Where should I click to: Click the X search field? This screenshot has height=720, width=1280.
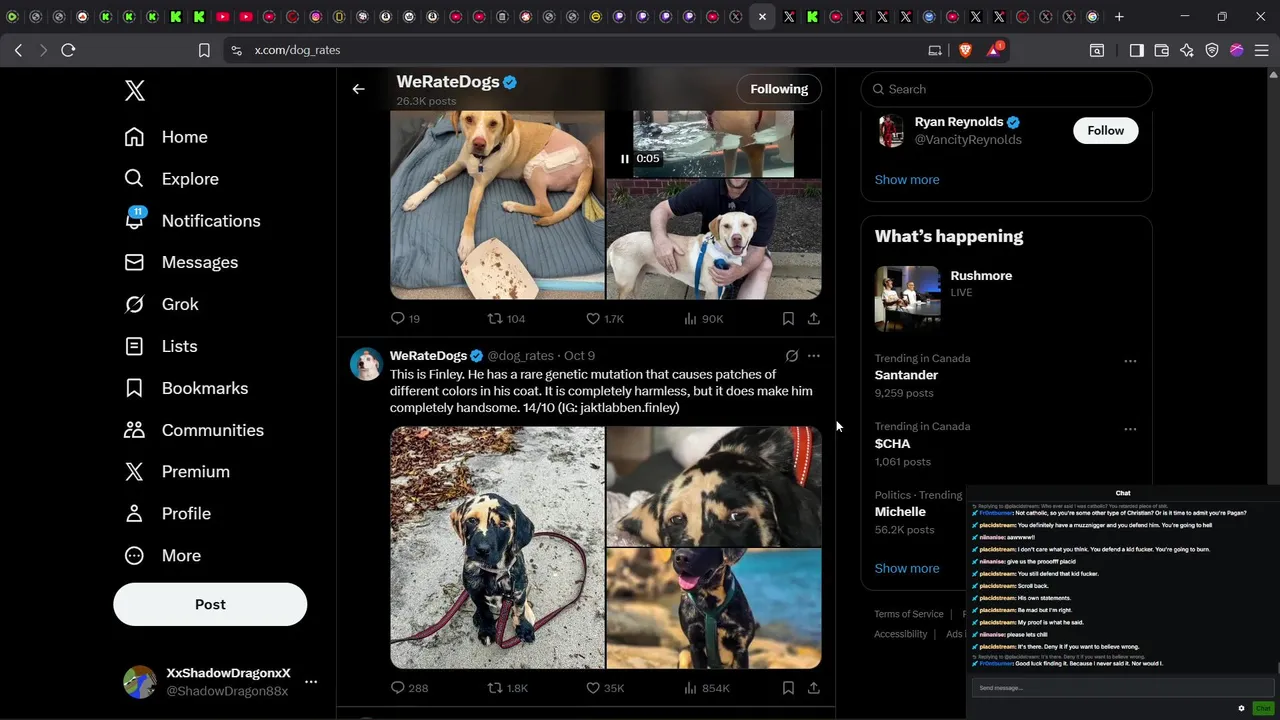click(x=1006, y=89)
